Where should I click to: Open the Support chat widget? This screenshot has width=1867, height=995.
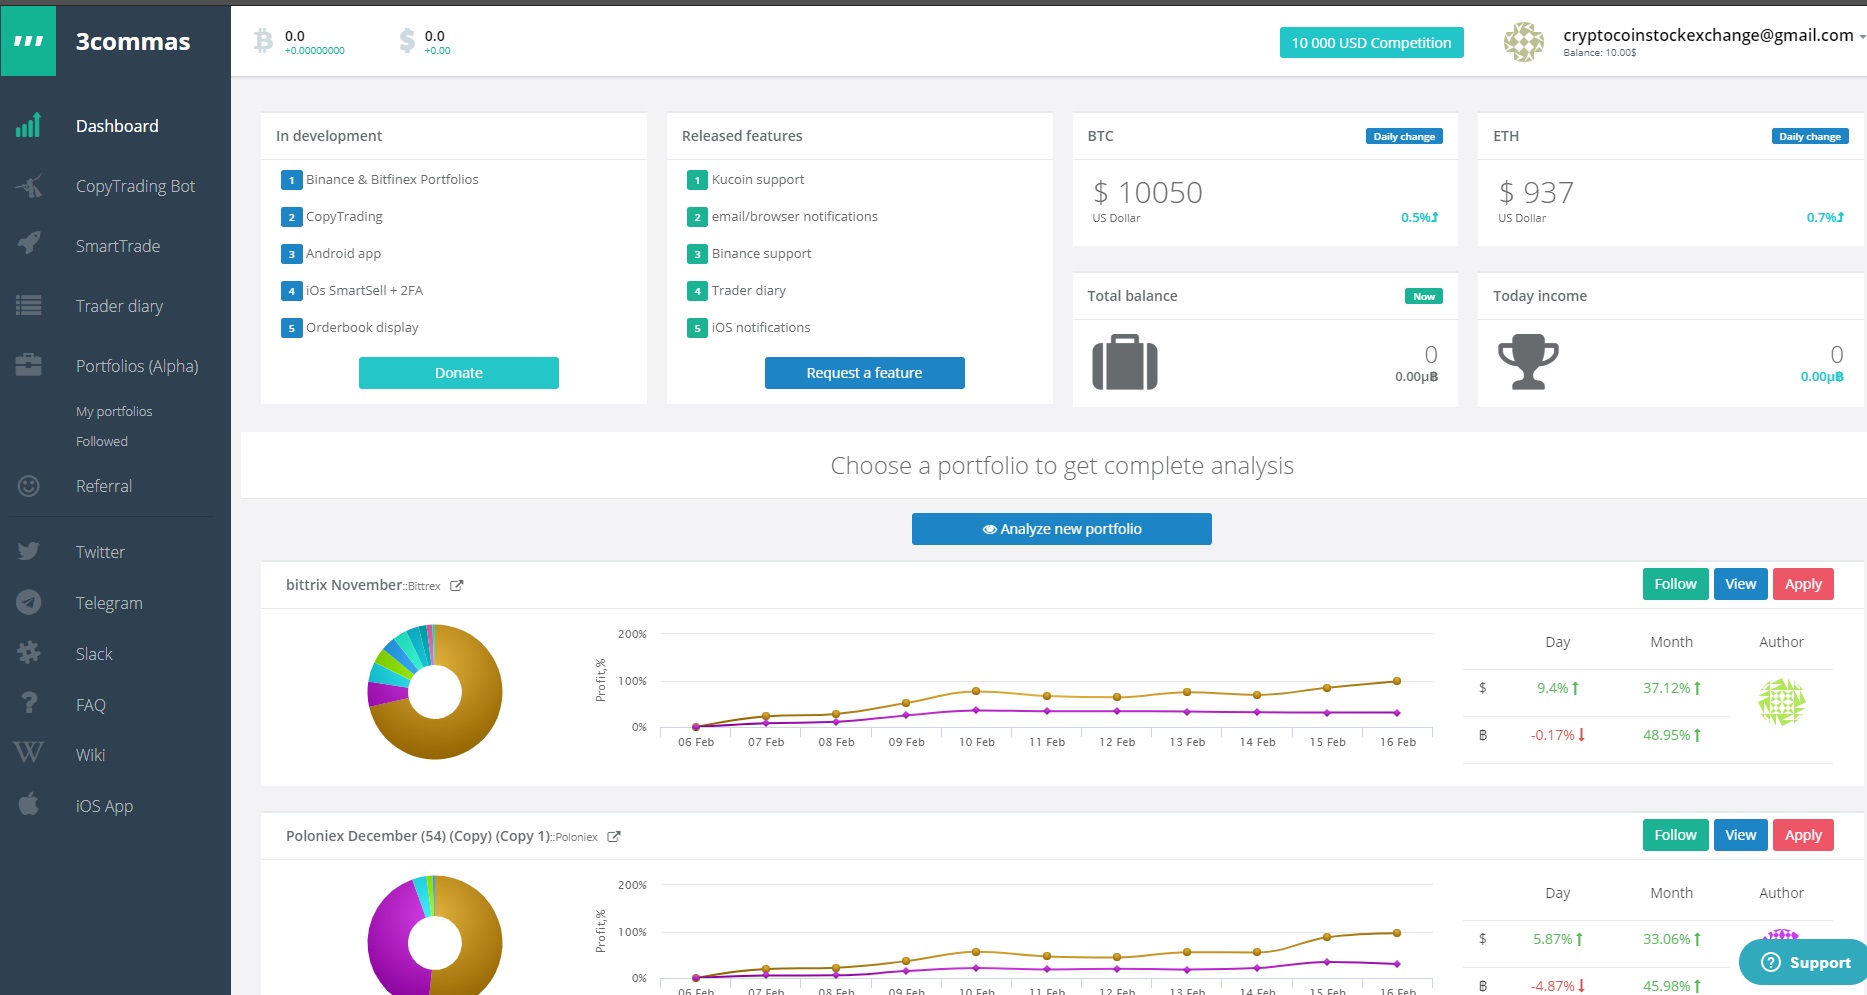[x=1804, y=962]
